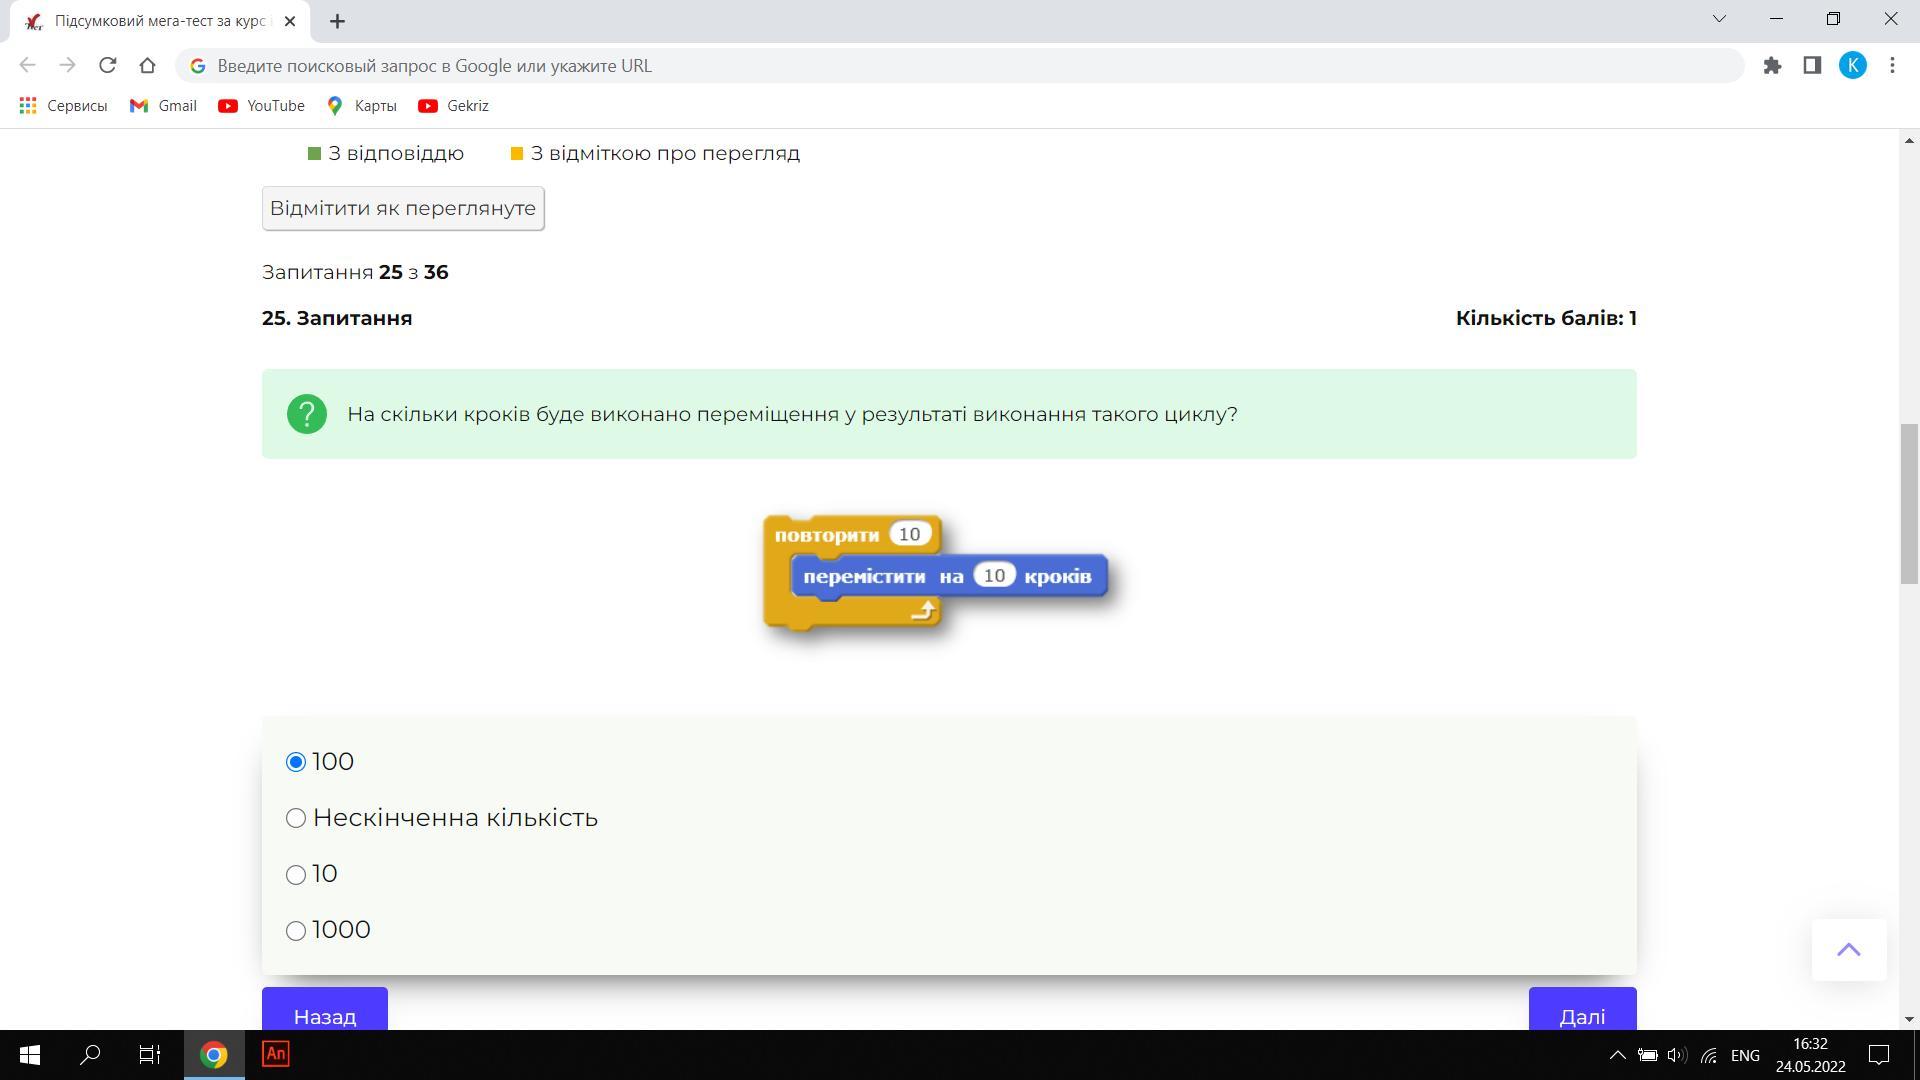Open Adobe Animate from the taskbar

(275, 1054)
